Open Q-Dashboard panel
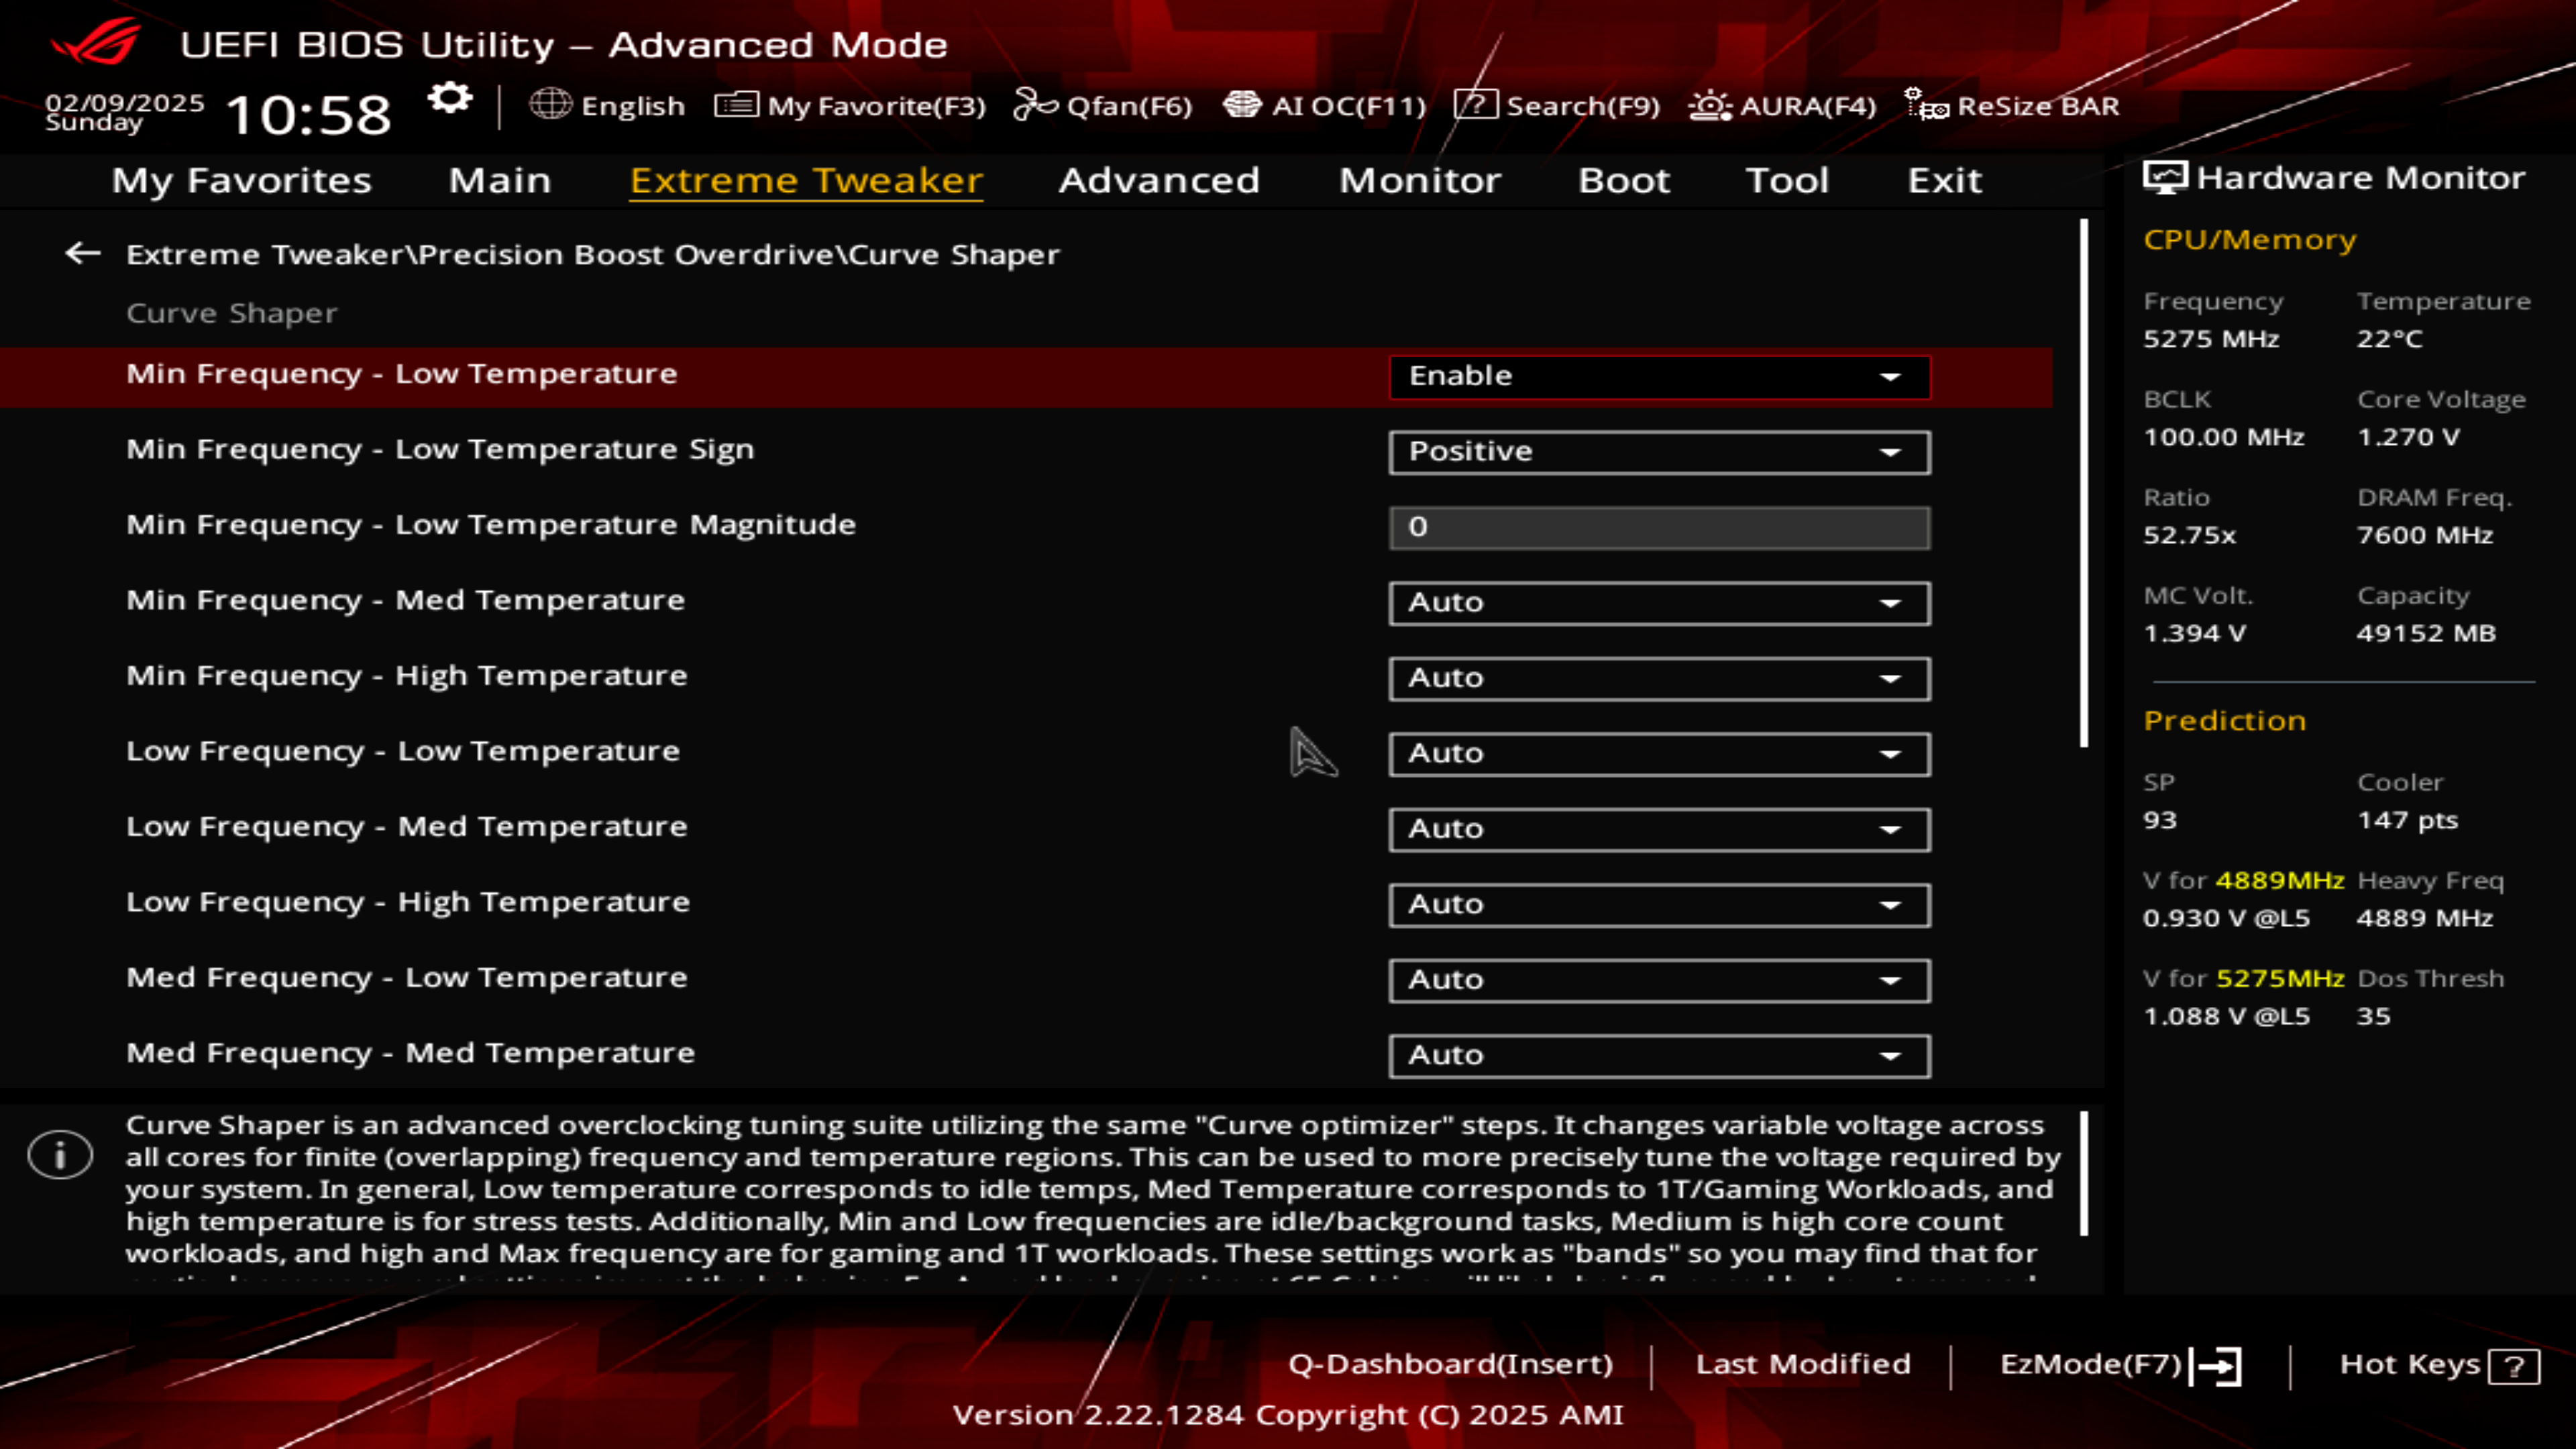Viewport: 2576px width, 1449px height. tap(1451, 1362)
